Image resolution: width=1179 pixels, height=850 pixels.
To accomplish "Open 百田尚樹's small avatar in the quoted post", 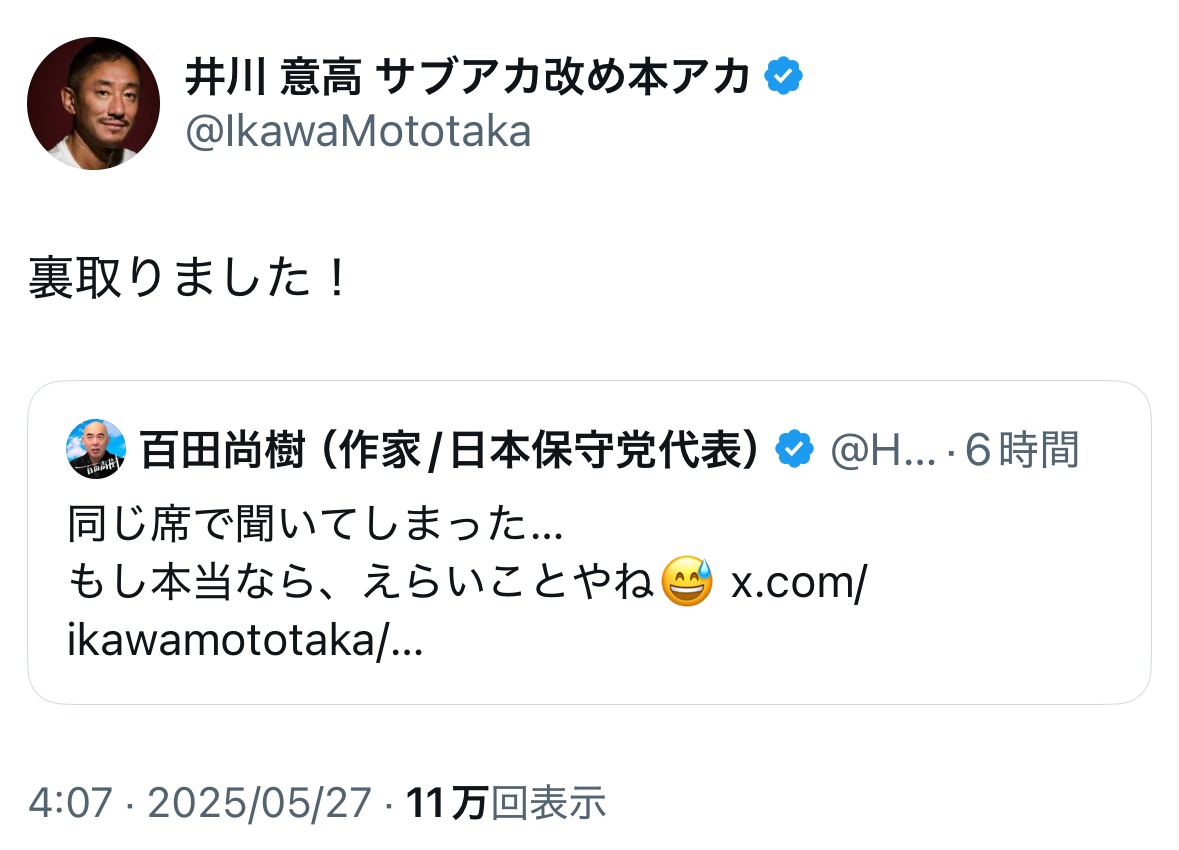I will pos(96,449).
